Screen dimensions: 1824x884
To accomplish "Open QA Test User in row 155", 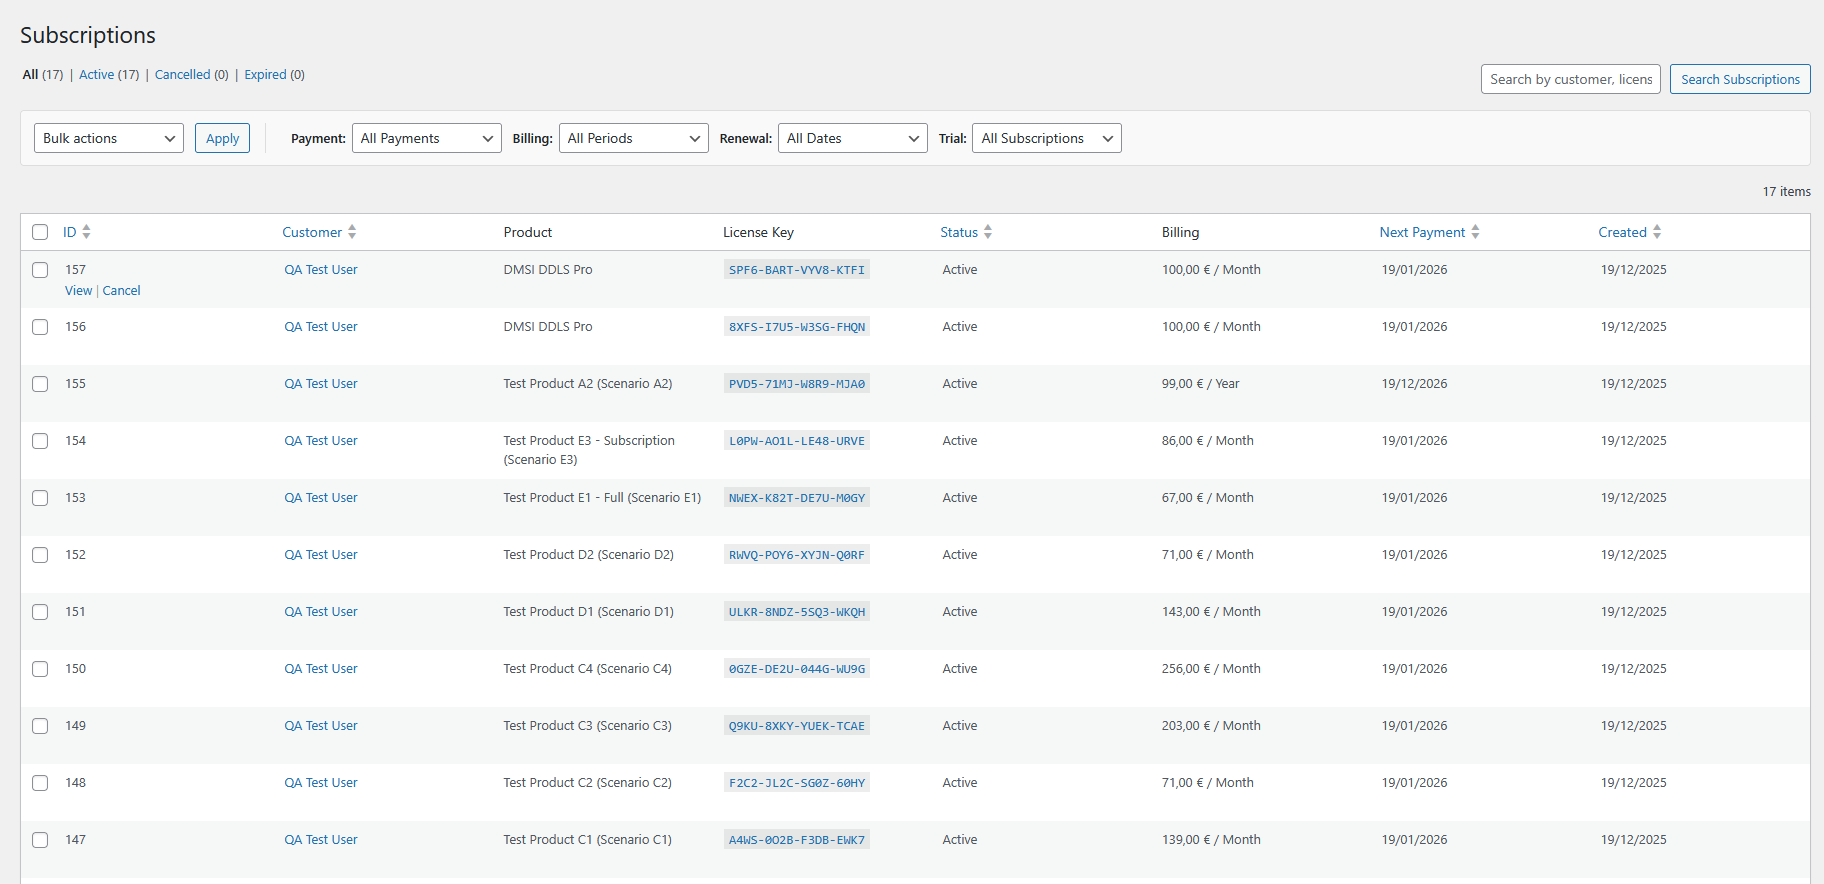I will click(321, 384).
